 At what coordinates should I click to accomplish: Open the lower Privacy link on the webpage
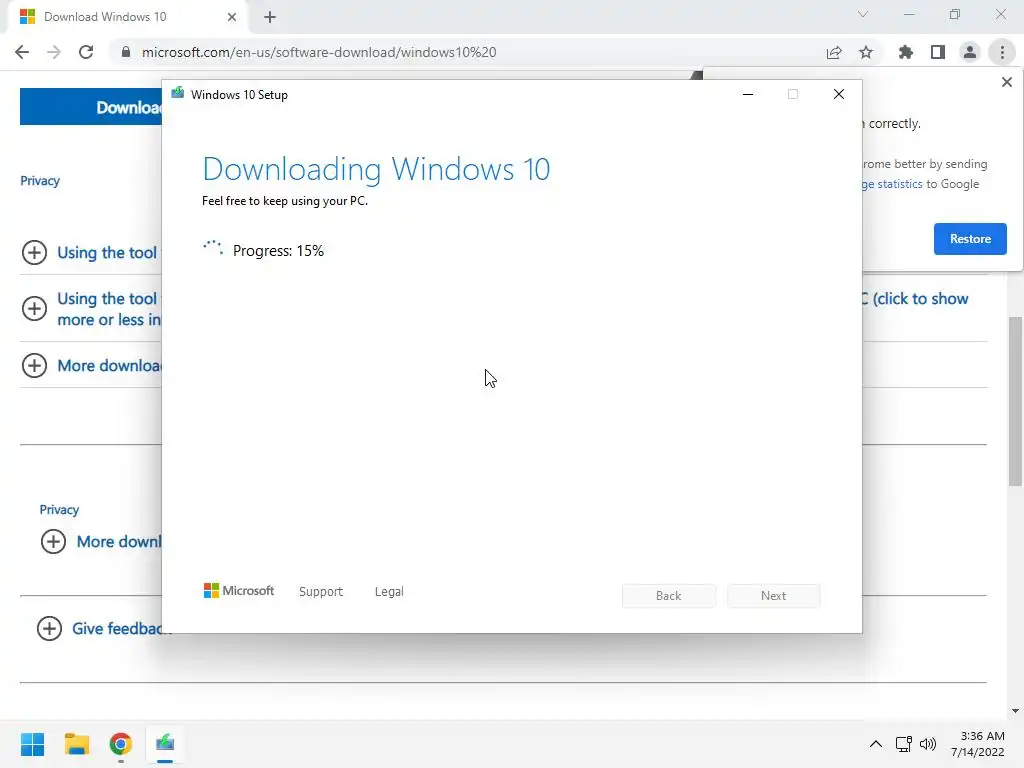click(59, 509)
